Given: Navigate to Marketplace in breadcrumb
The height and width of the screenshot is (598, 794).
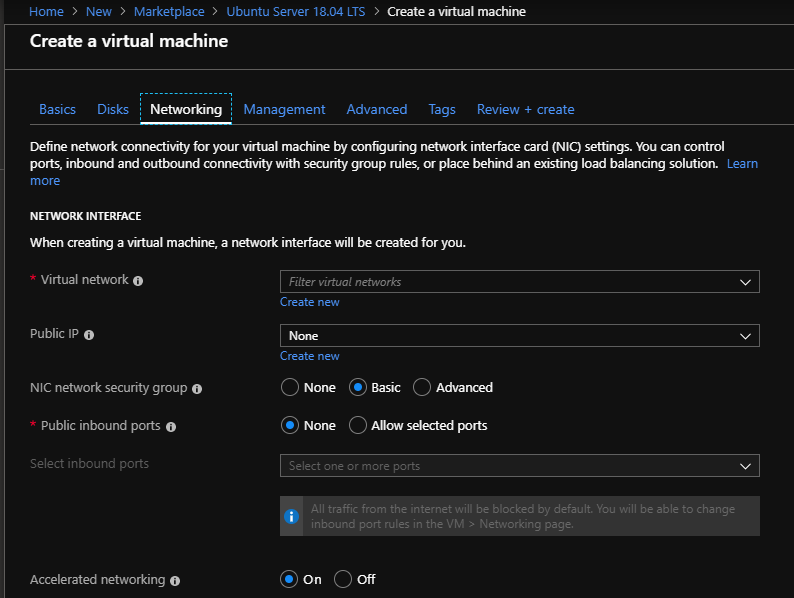Looking at the screenshot, I should pyautogui.click(x=169, y=12).
